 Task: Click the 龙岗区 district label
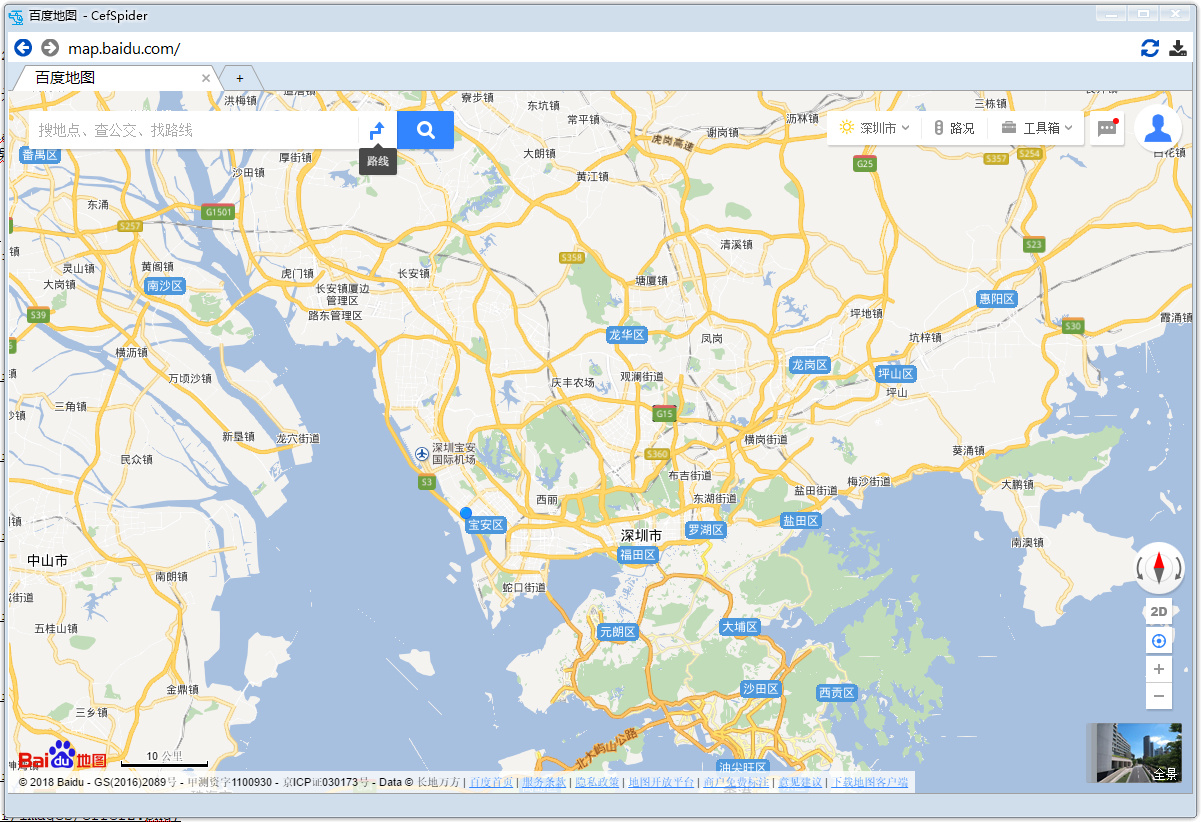pyautogui.click(x=810, y=365)
